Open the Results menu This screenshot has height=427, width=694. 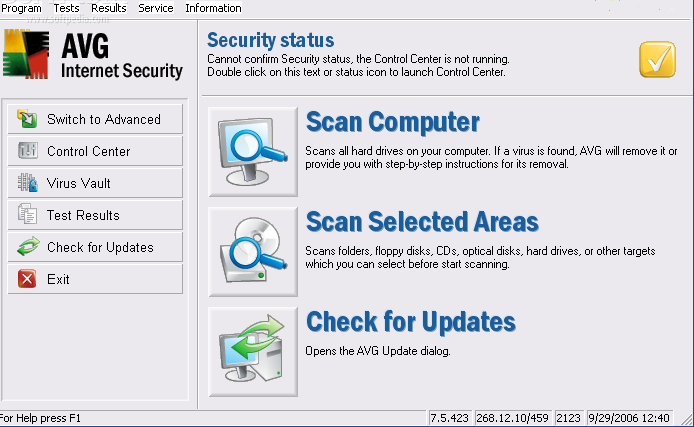(109, 8)
